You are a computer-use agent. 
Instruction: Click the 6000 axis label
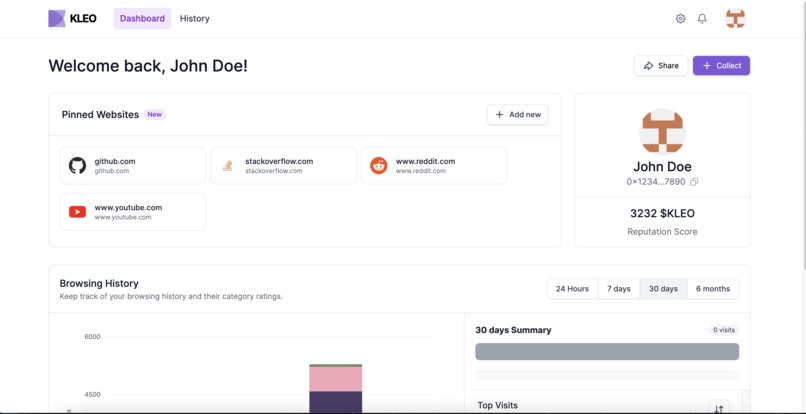point(93,337)
